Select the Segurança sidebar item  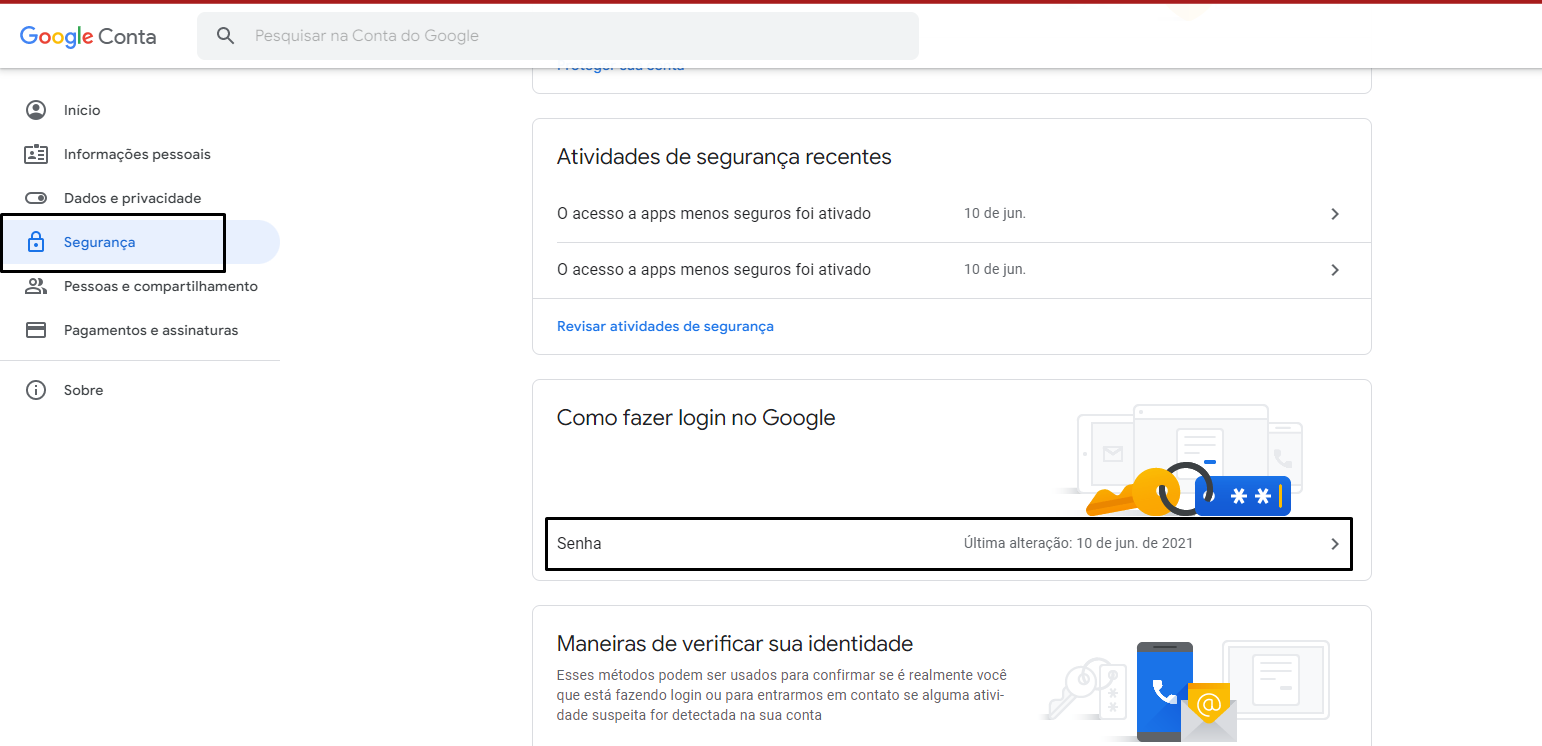tap(140, 242)
